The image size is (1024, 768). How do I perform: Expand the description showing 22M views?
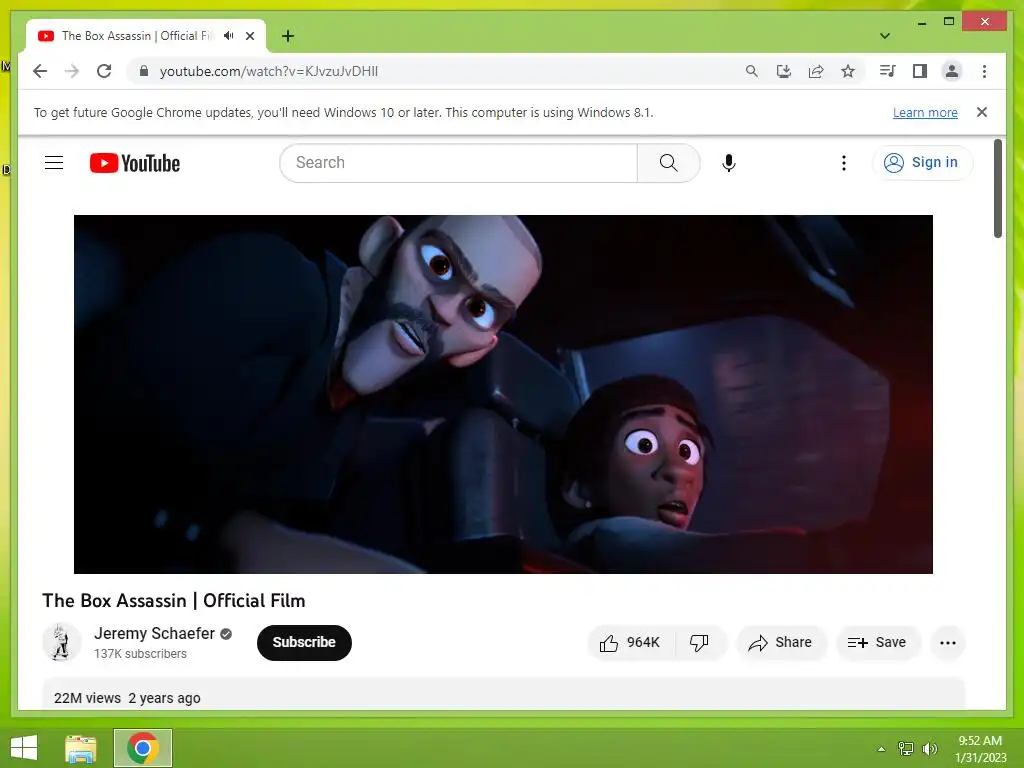click(x=503, y=695)
